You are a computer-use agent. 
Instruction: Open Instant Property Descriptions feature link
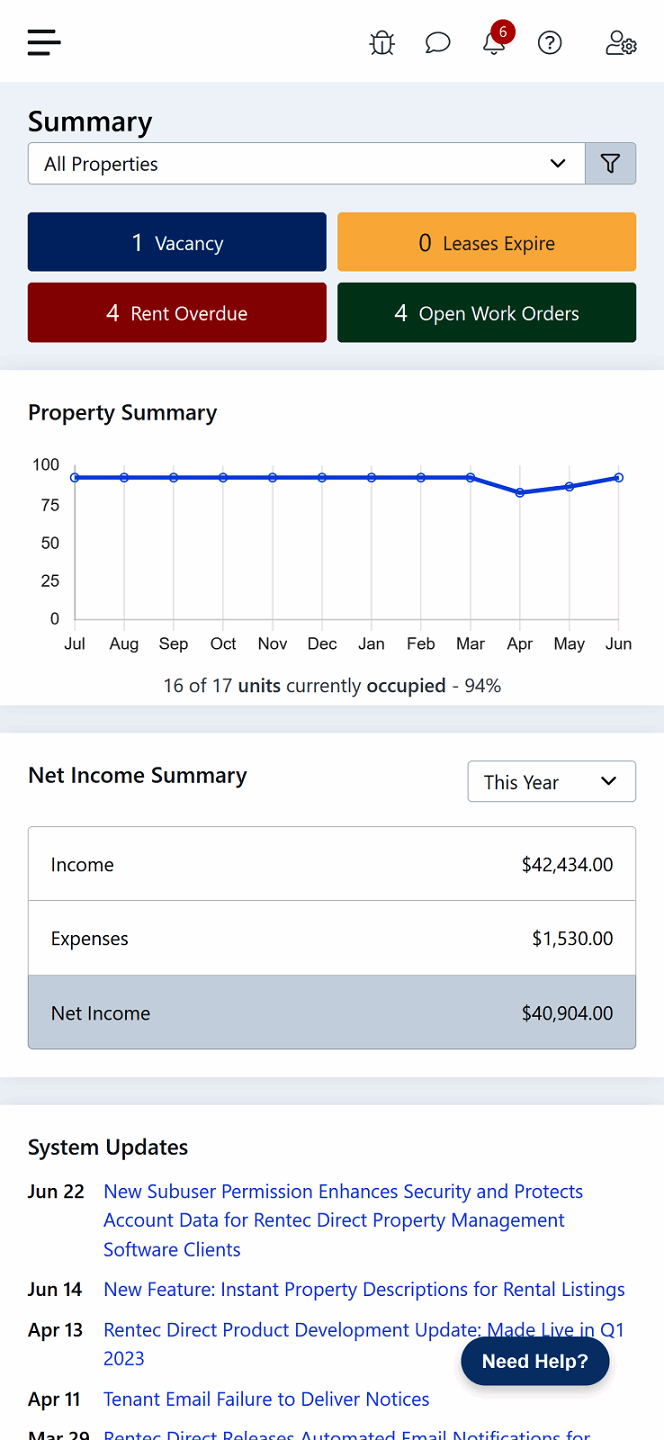point(364,1290)
